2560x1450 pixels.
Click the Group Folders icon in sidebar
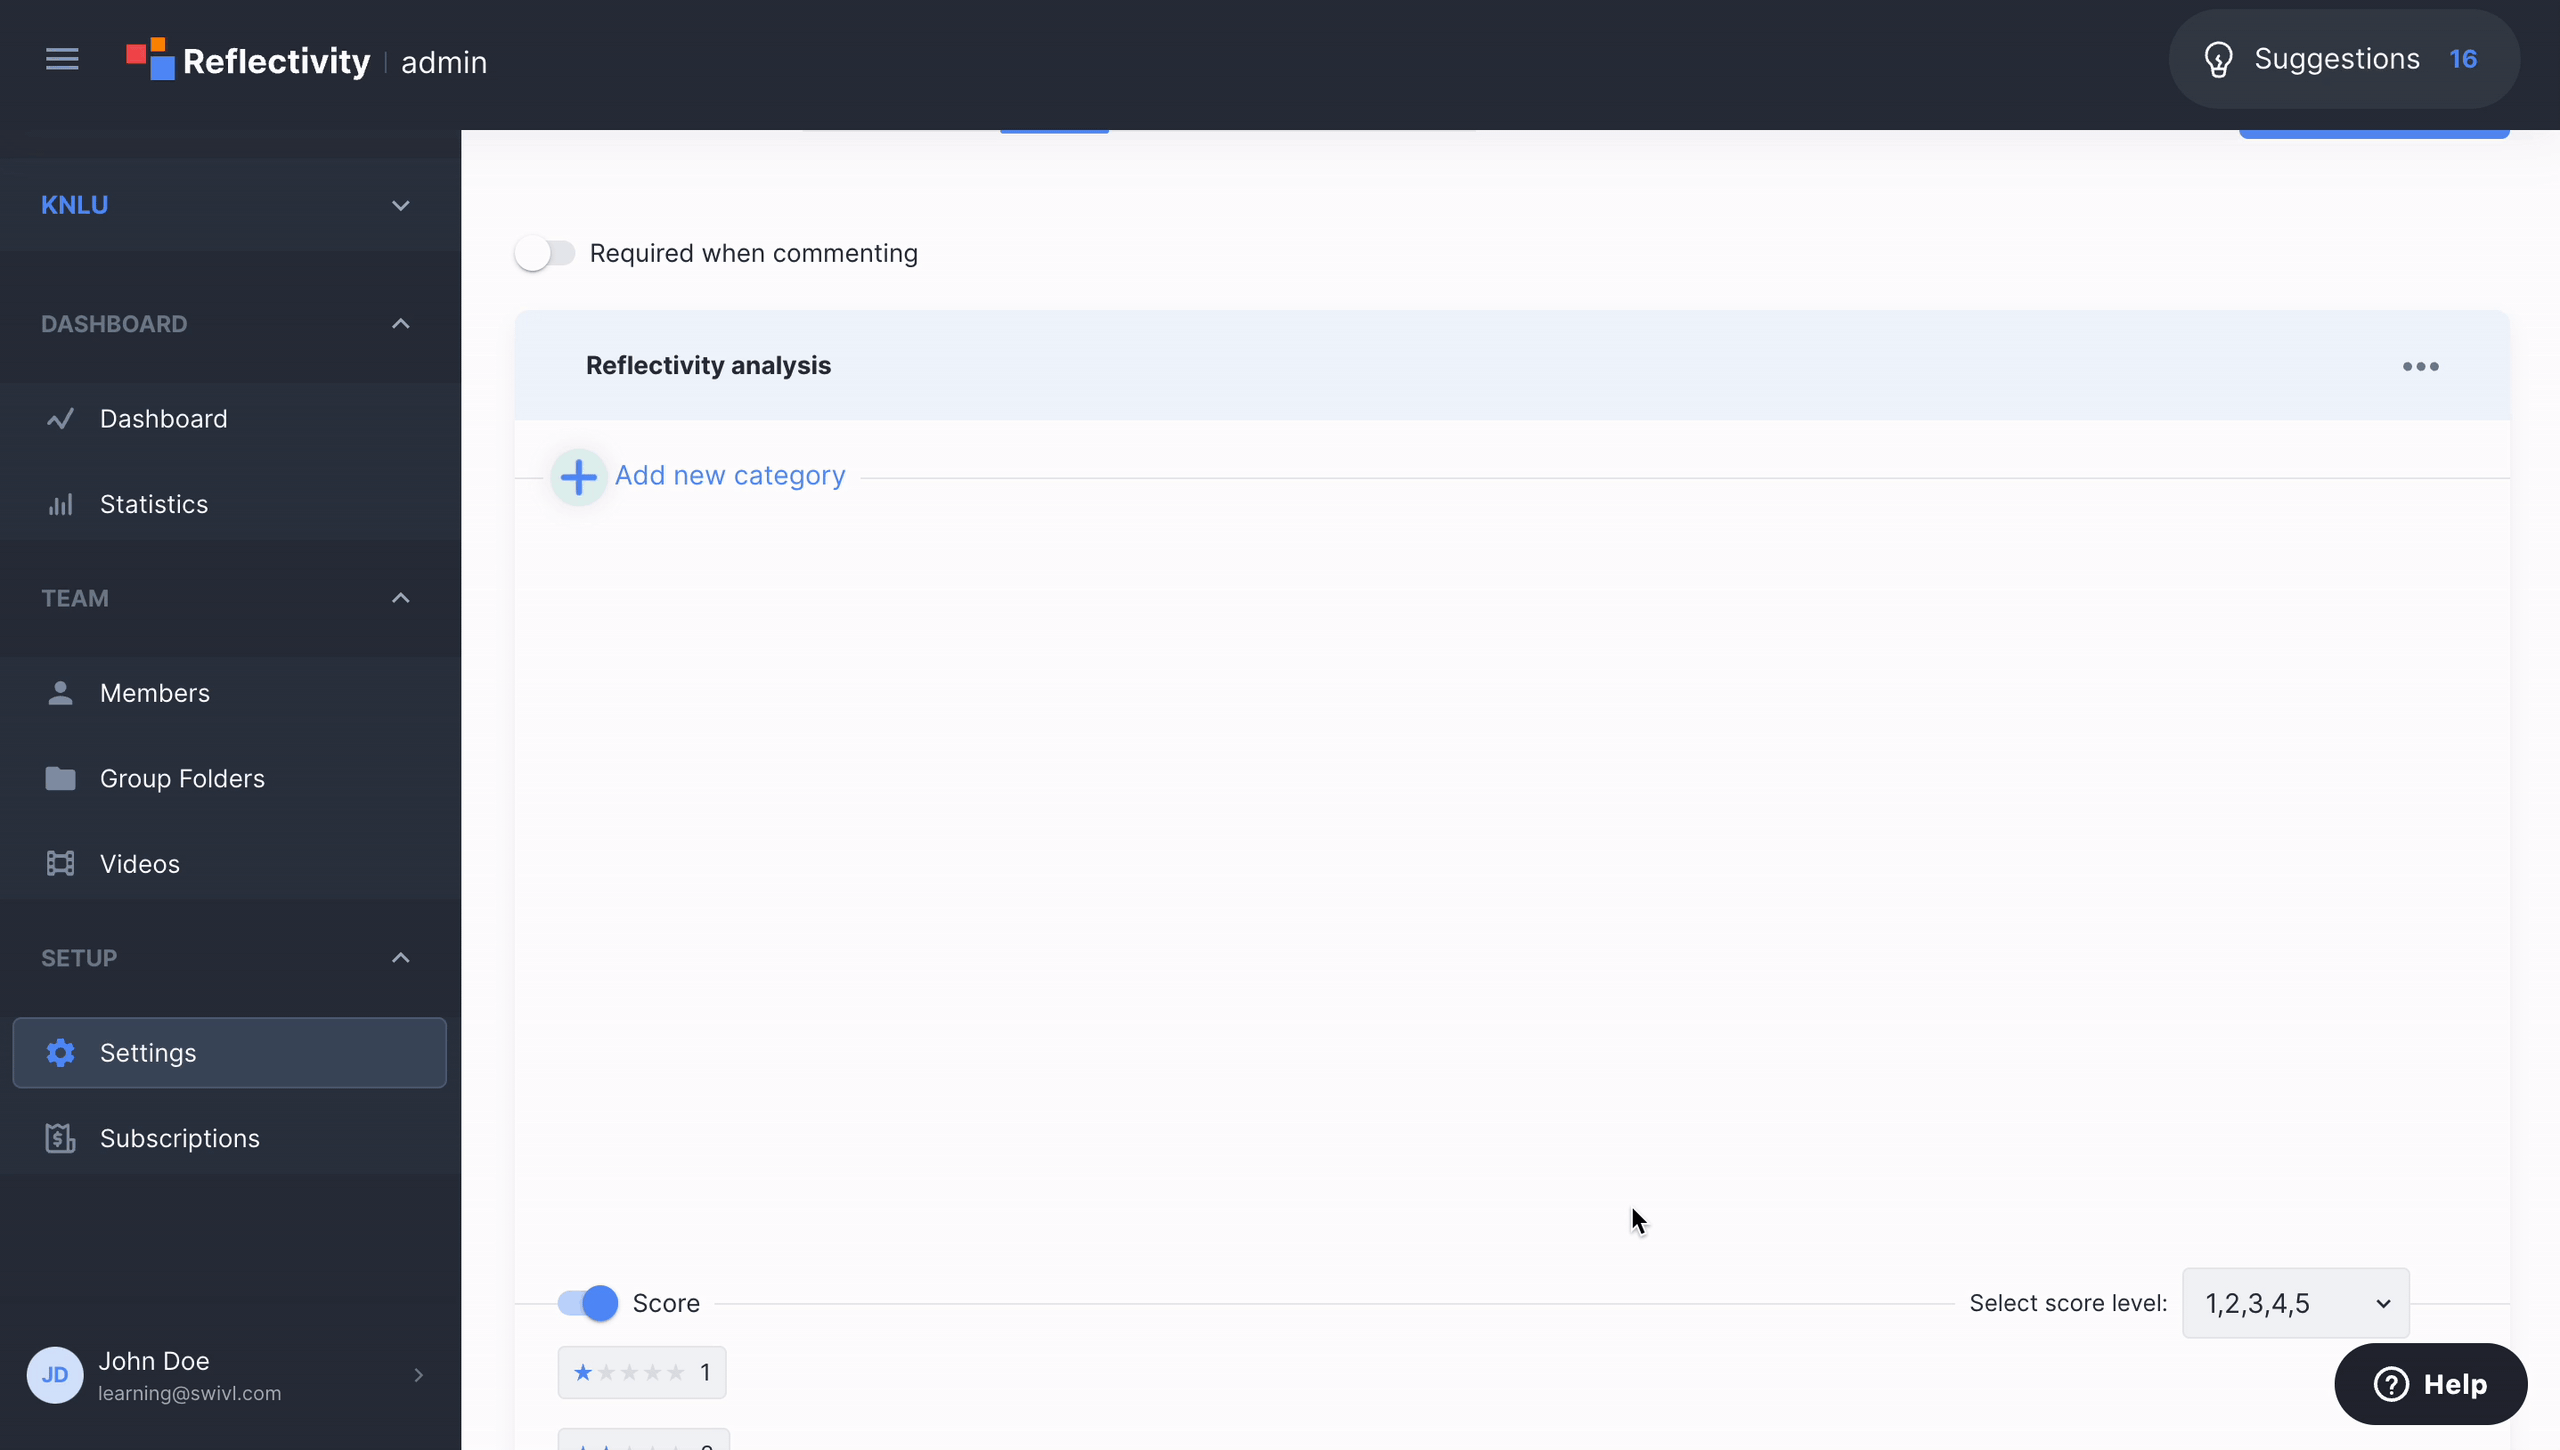[x=62, y=777]
